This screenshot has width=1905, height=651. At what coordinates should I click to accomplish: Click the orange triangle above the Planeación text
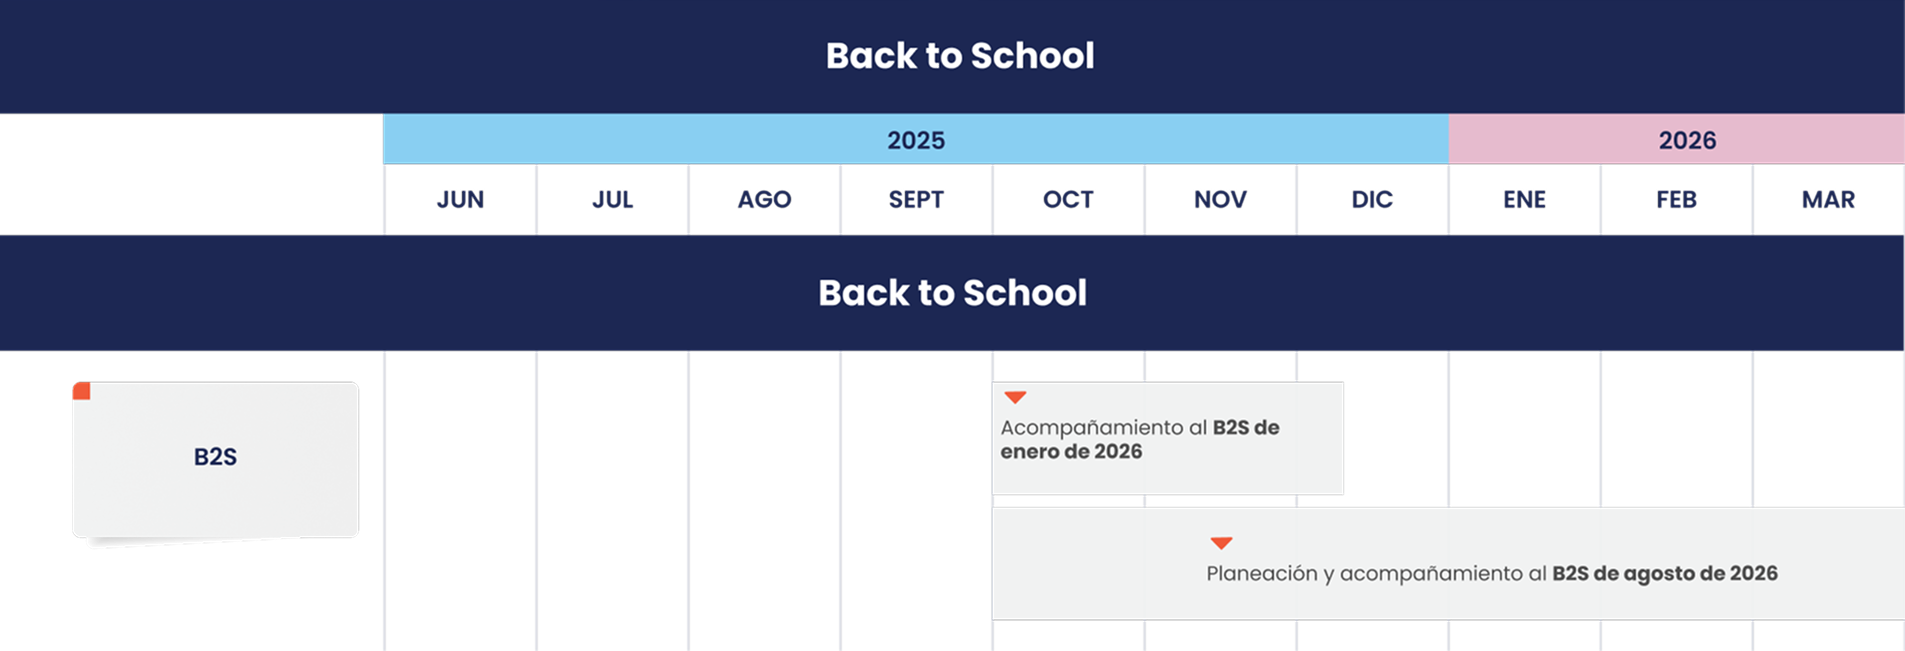1221,543
